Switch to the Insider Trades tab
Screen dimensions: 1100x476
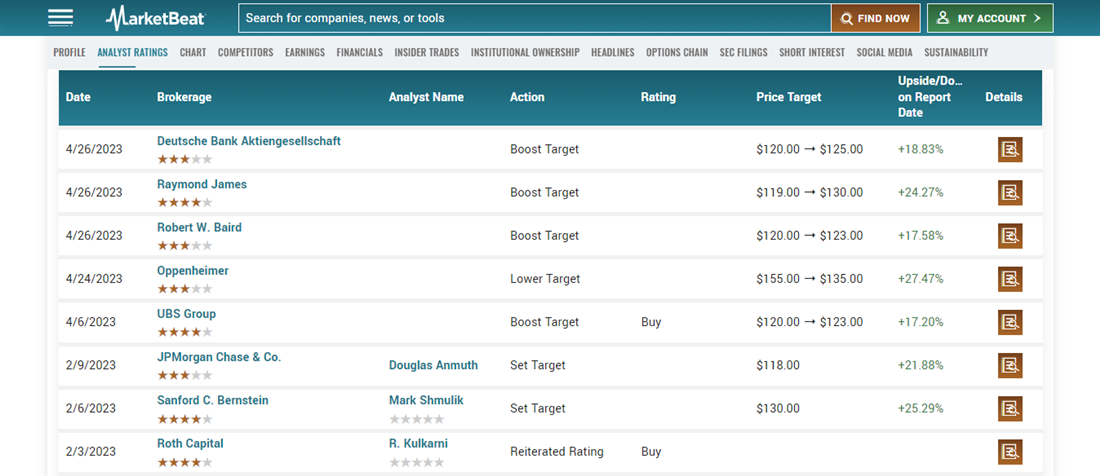tap(427, 53)
